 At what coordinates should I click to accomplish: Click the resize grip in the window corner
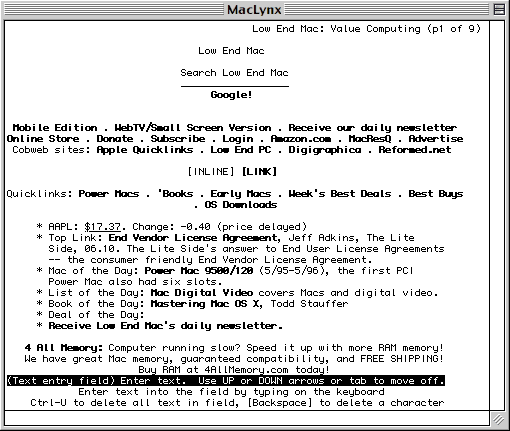point(498,419)
